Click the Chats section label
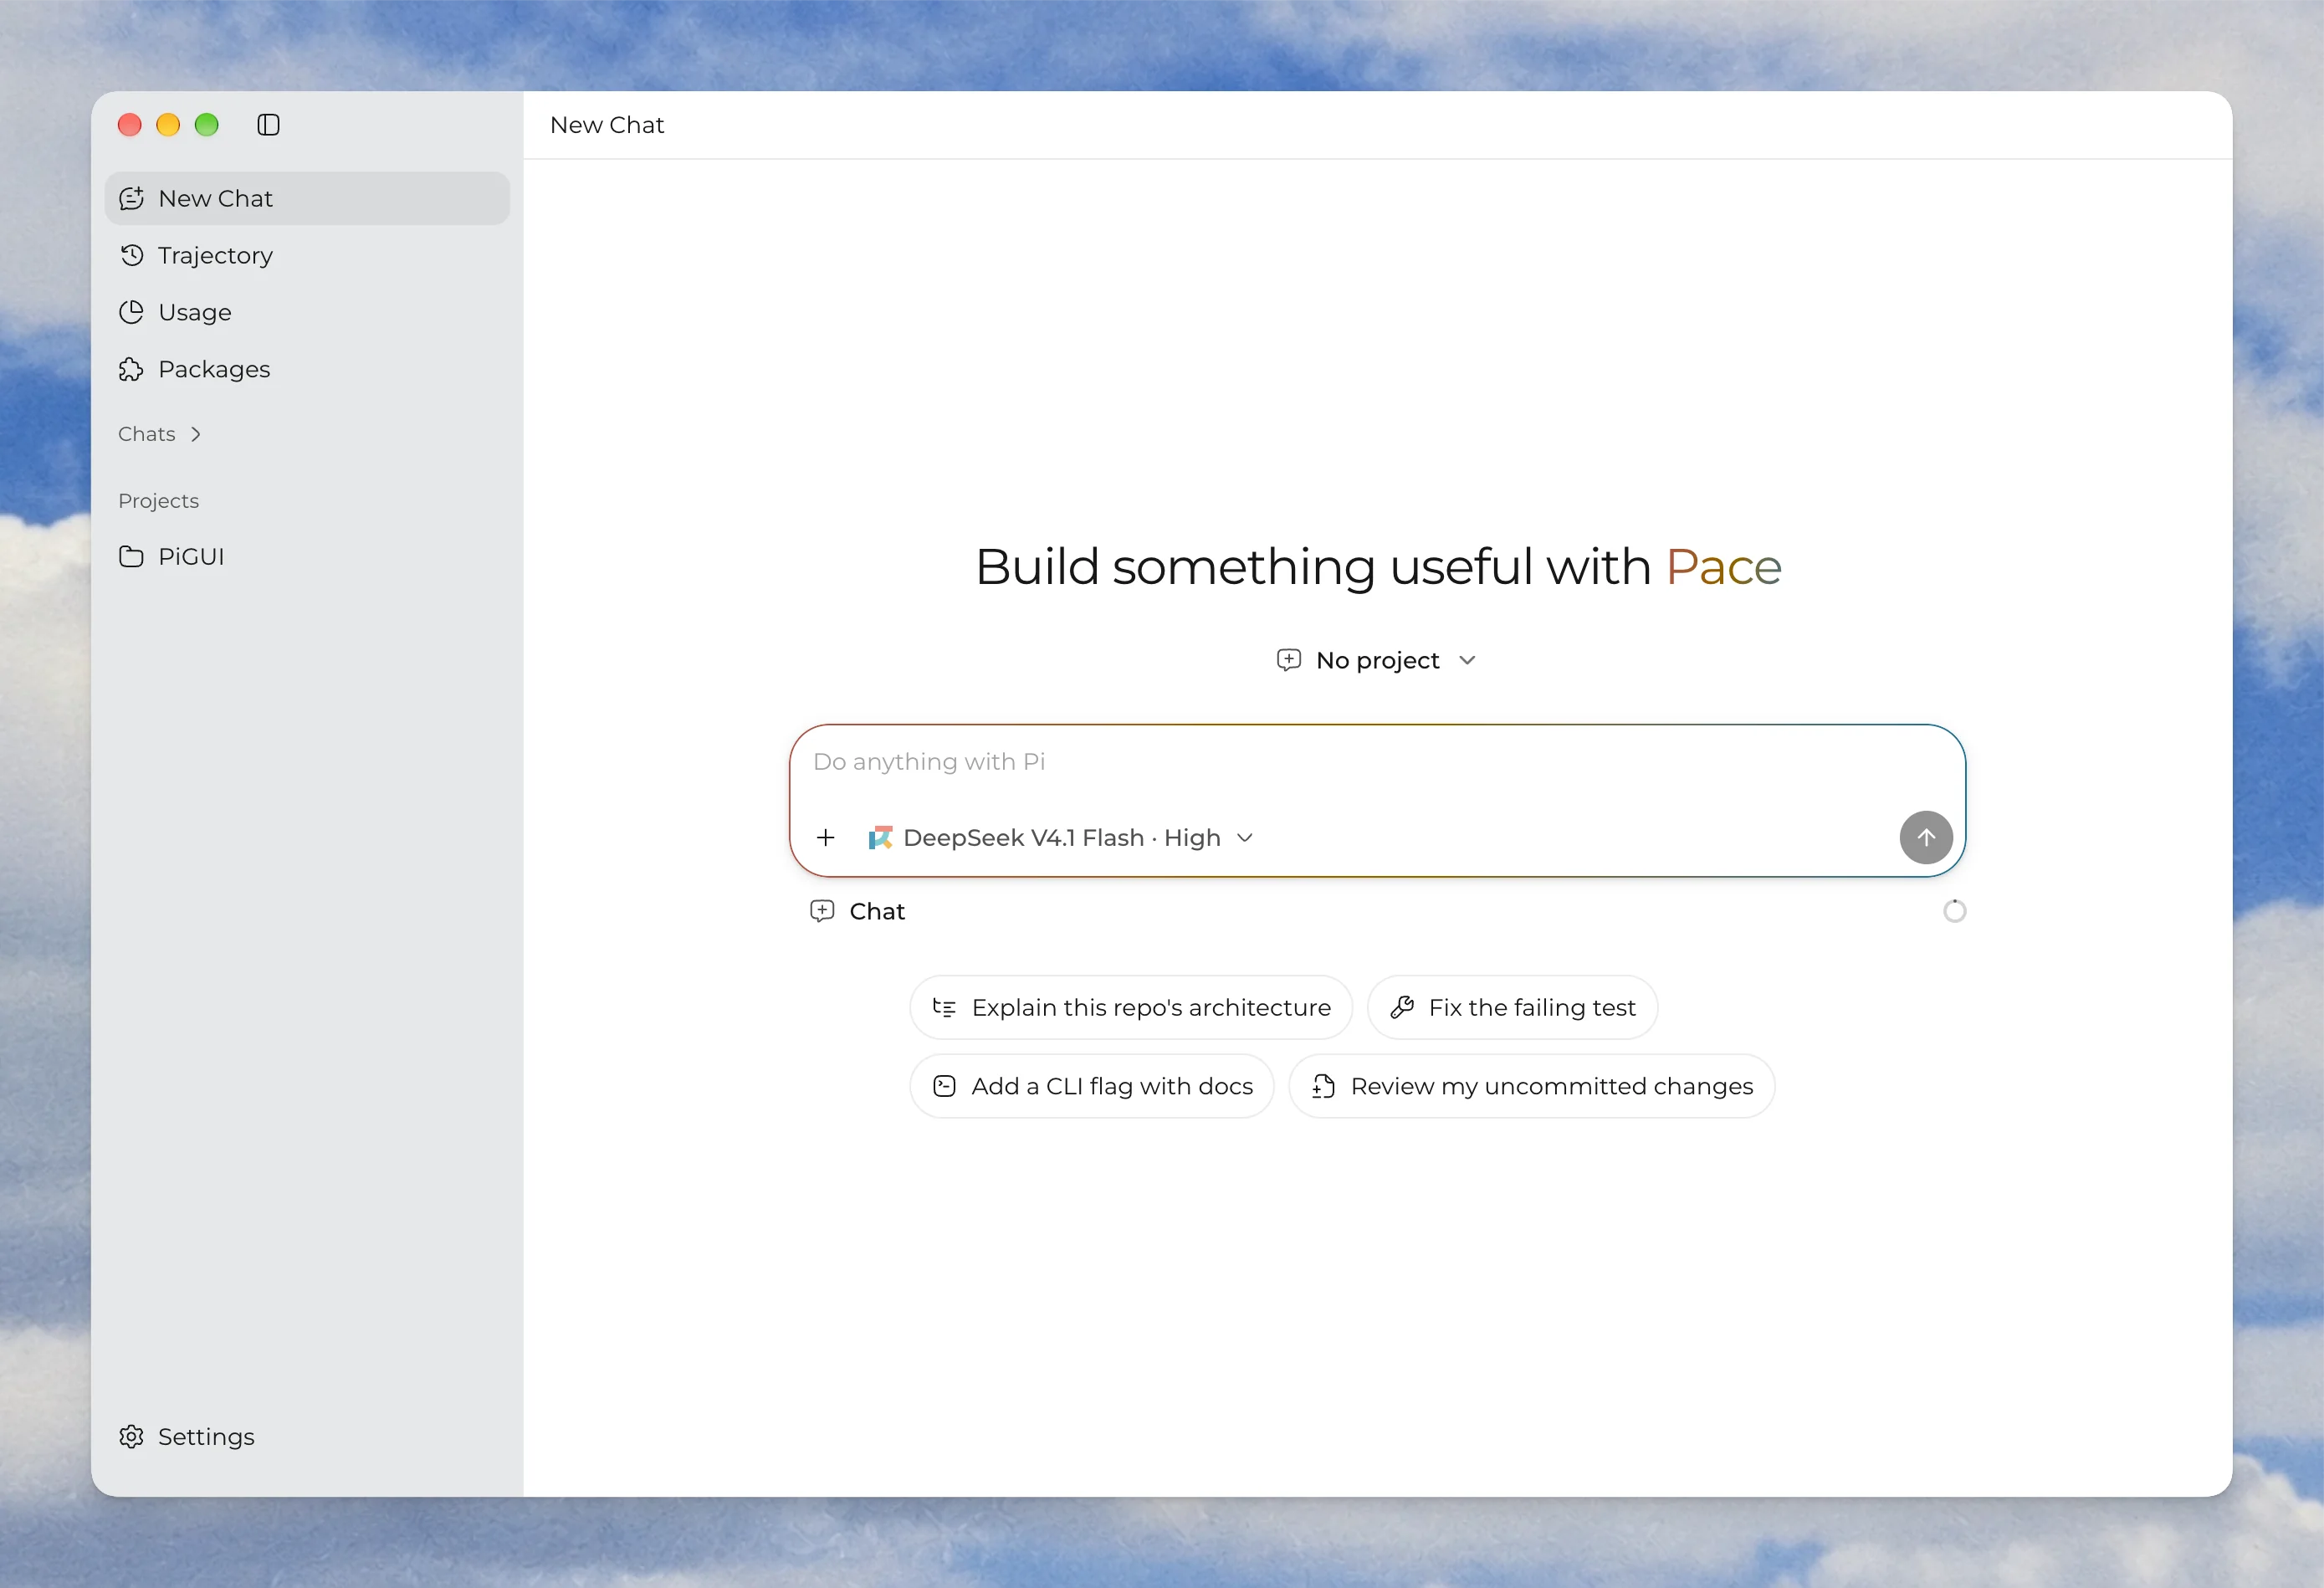Screen dimensions: 2324x1588 (x=147, y=434)
